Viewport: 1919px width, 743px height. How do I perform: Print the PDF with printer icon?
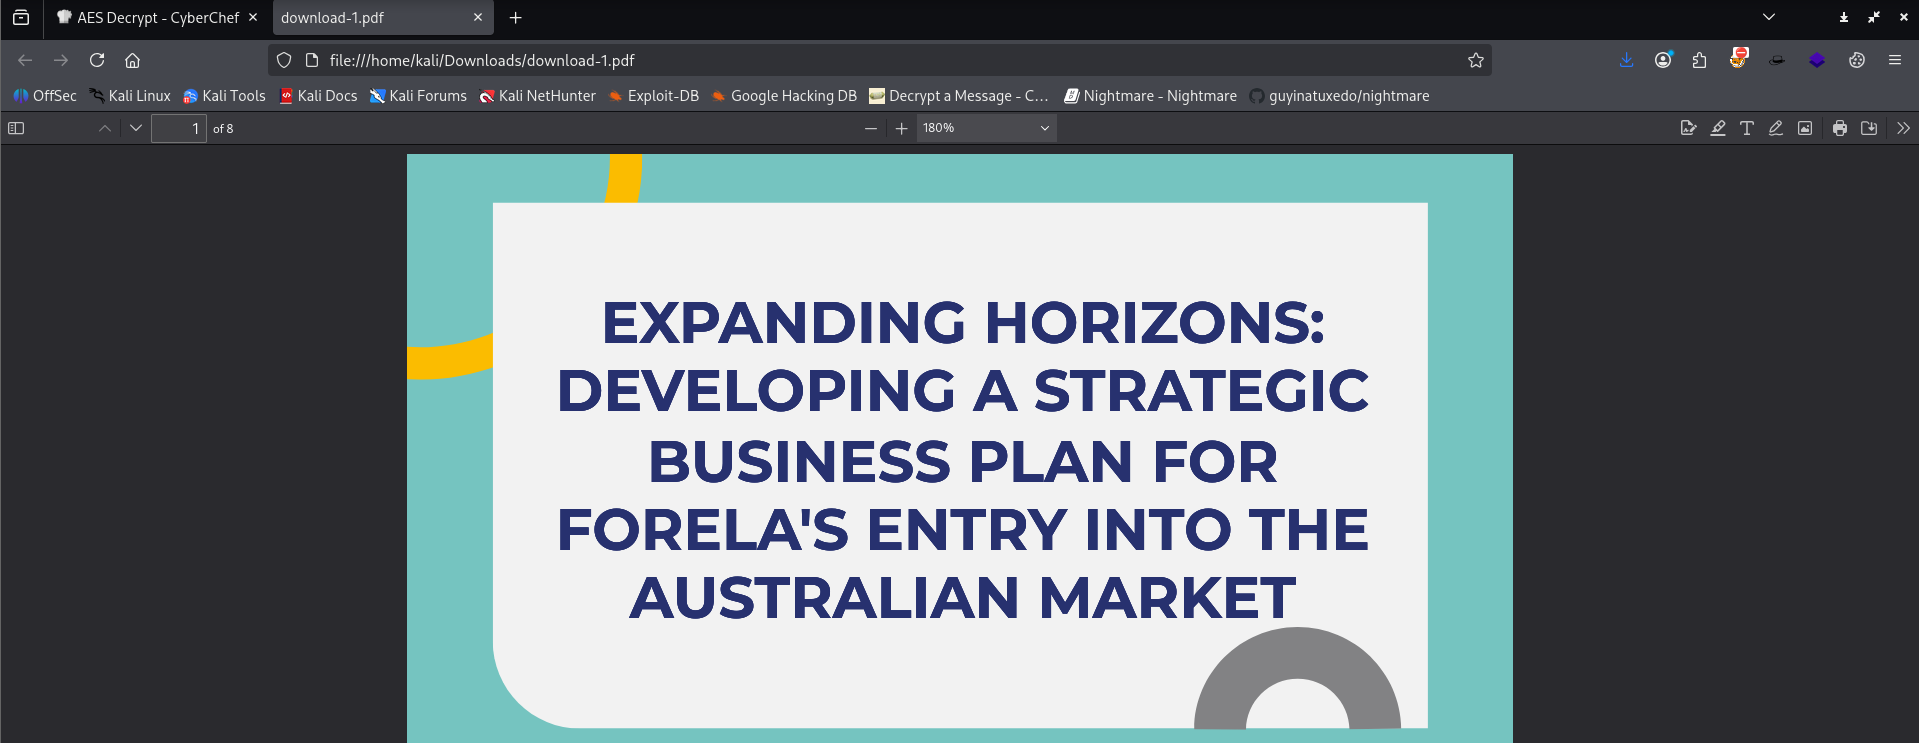pyautogui.click(x=1840, y=128)
